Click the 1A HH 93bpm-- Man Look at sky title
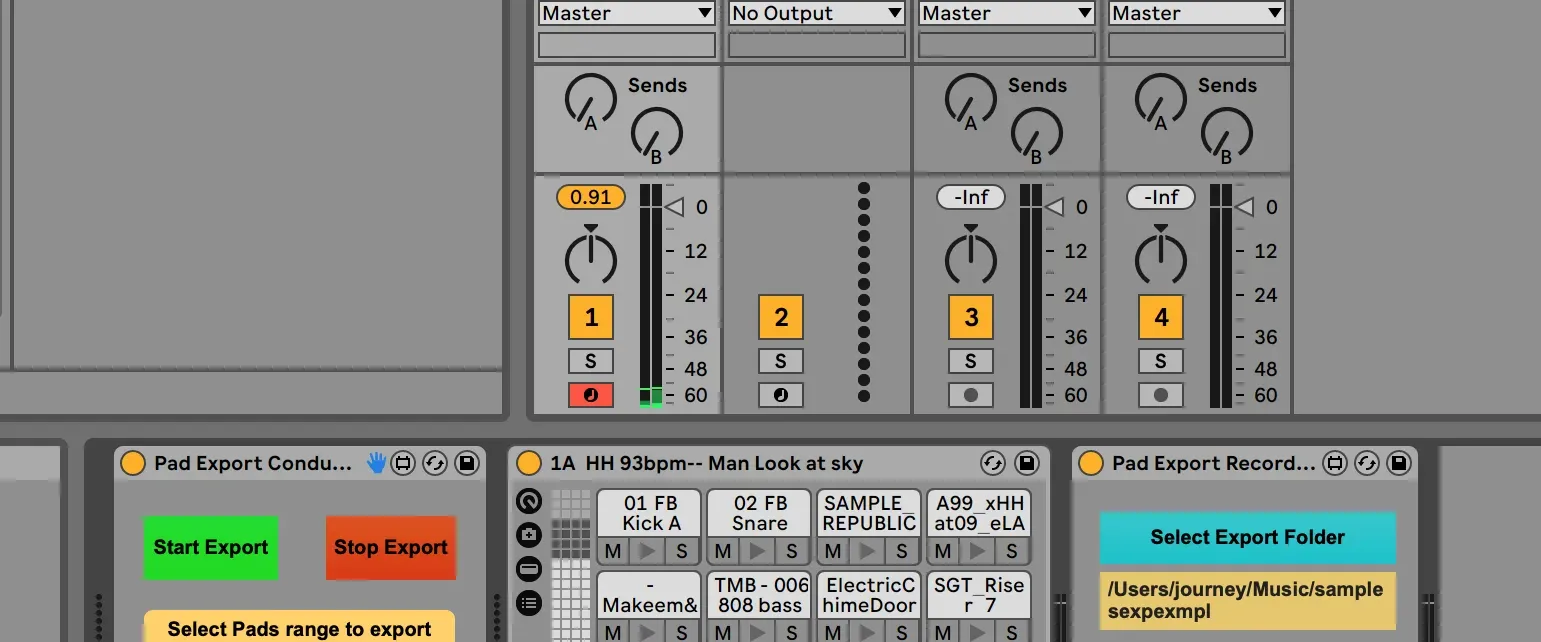Image resolution: width=1541 pixels, height=642 pixels. (x=705, y=463)
